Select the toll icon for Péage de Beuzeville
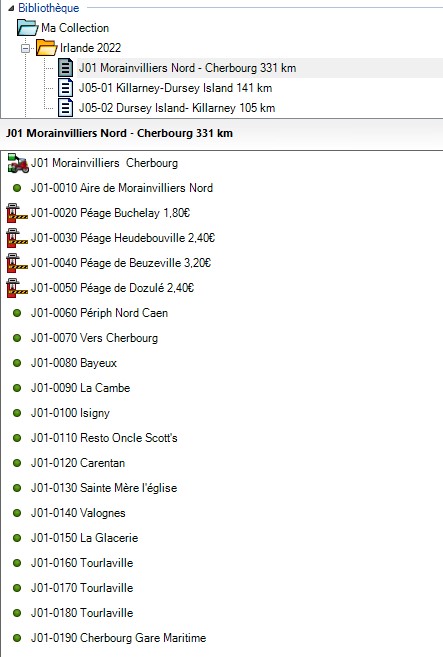The height and width of the screenshot is (657, 443). (17, 263)
